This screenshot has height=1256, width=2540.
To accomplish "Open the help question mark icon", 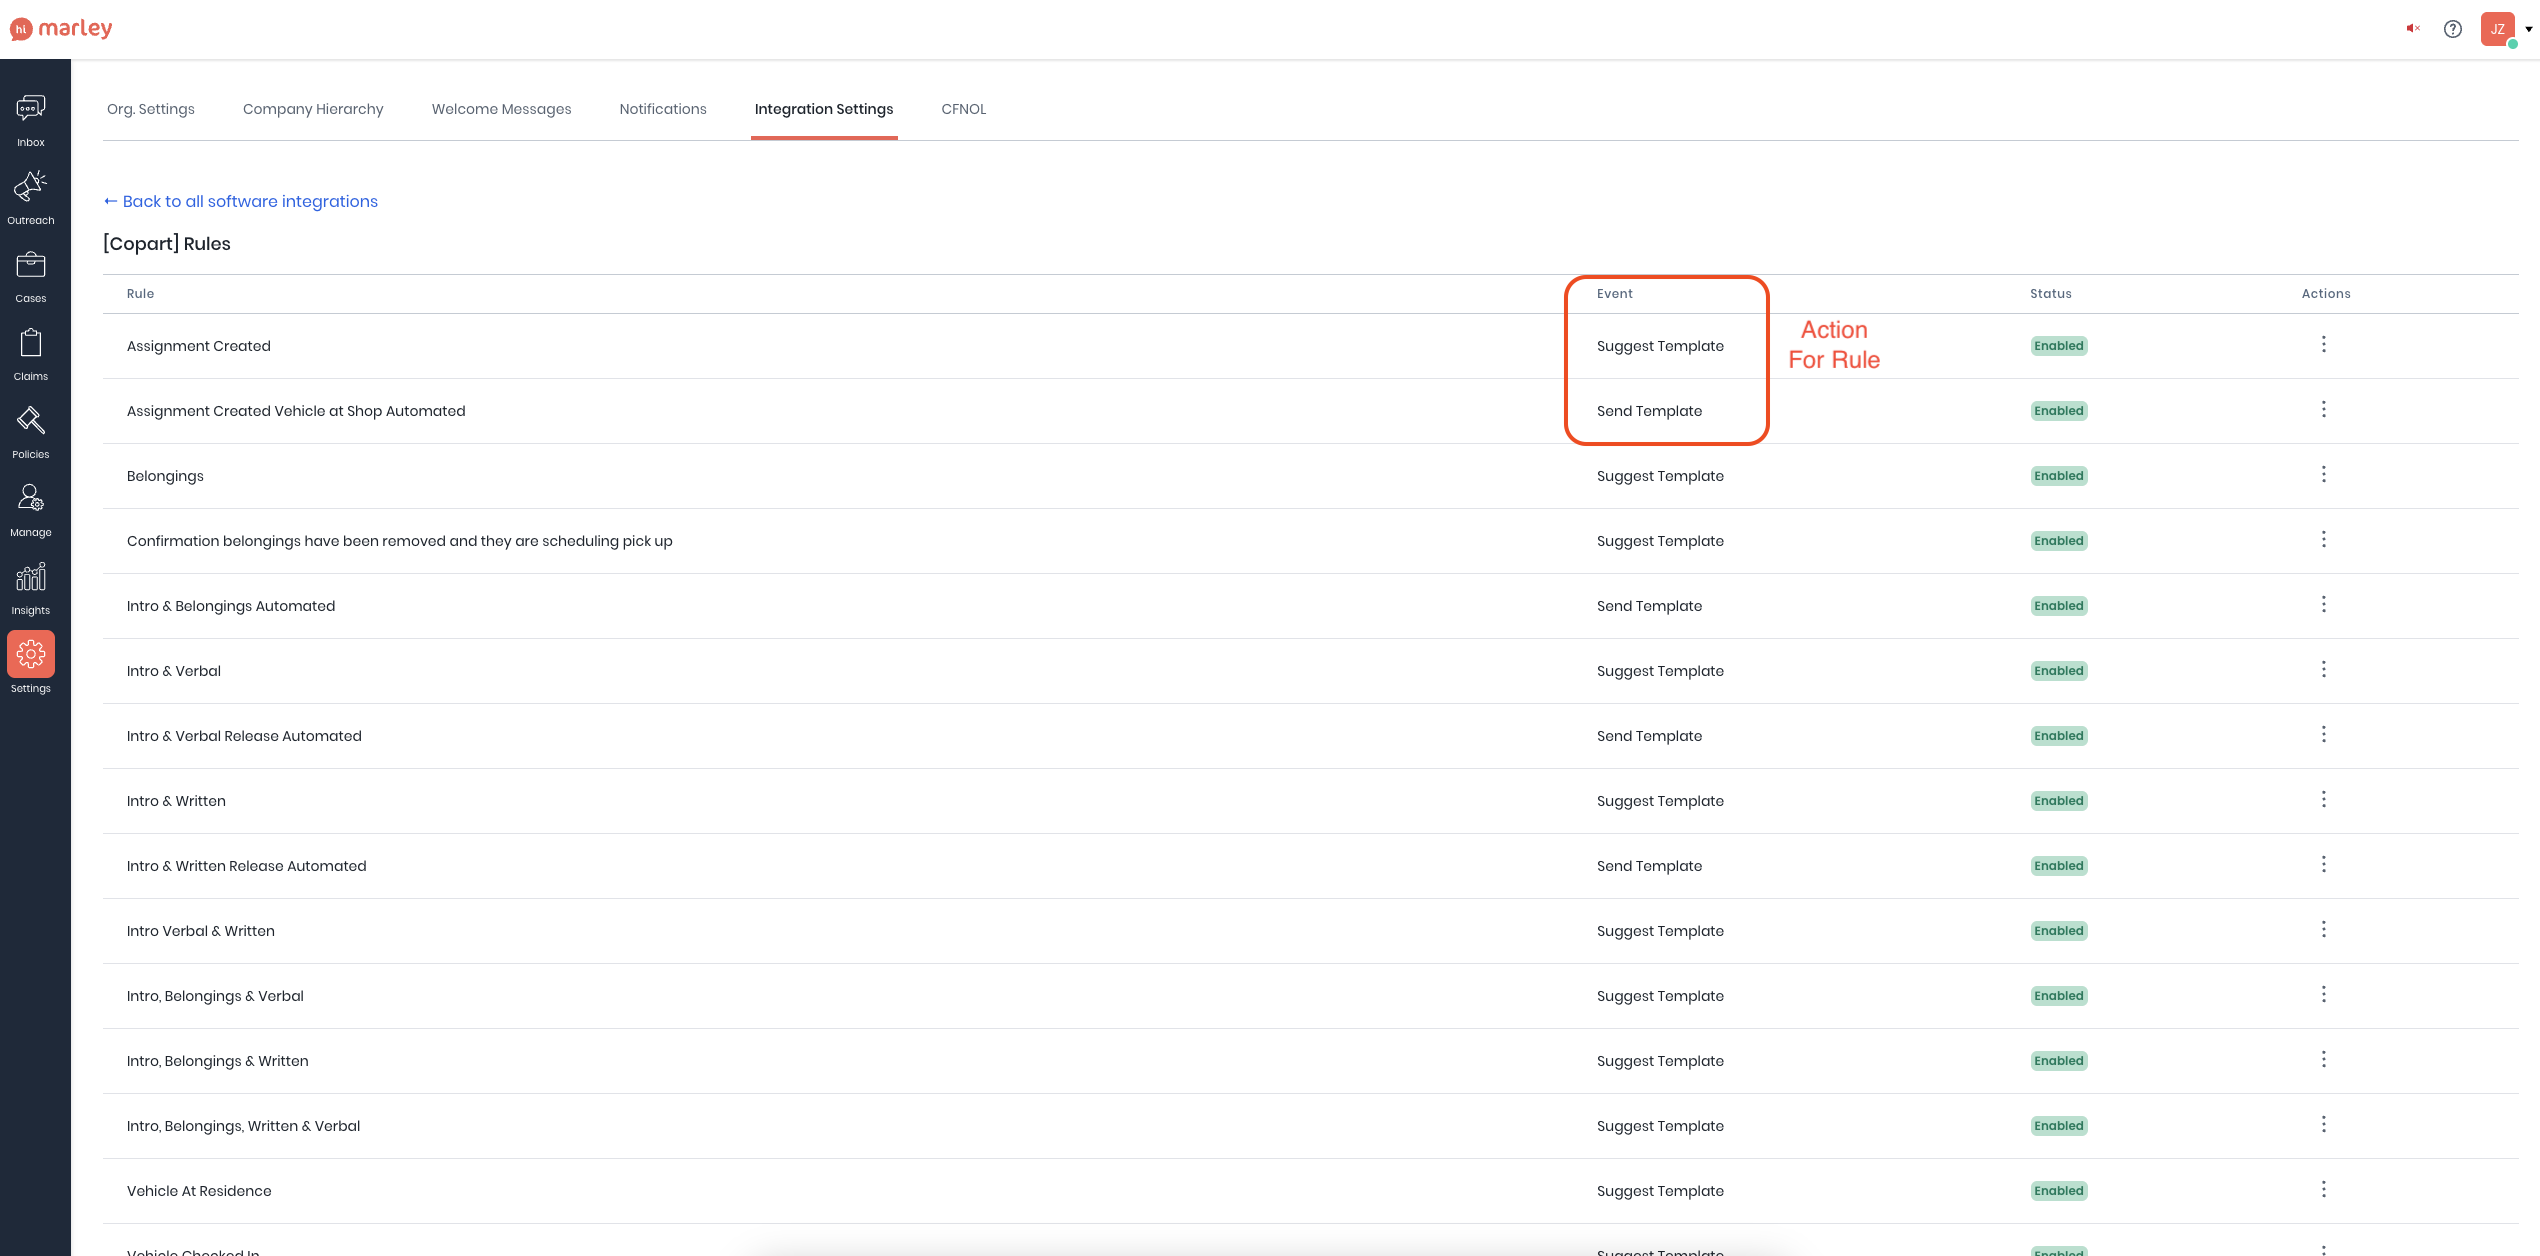I will pos(2453,29).
